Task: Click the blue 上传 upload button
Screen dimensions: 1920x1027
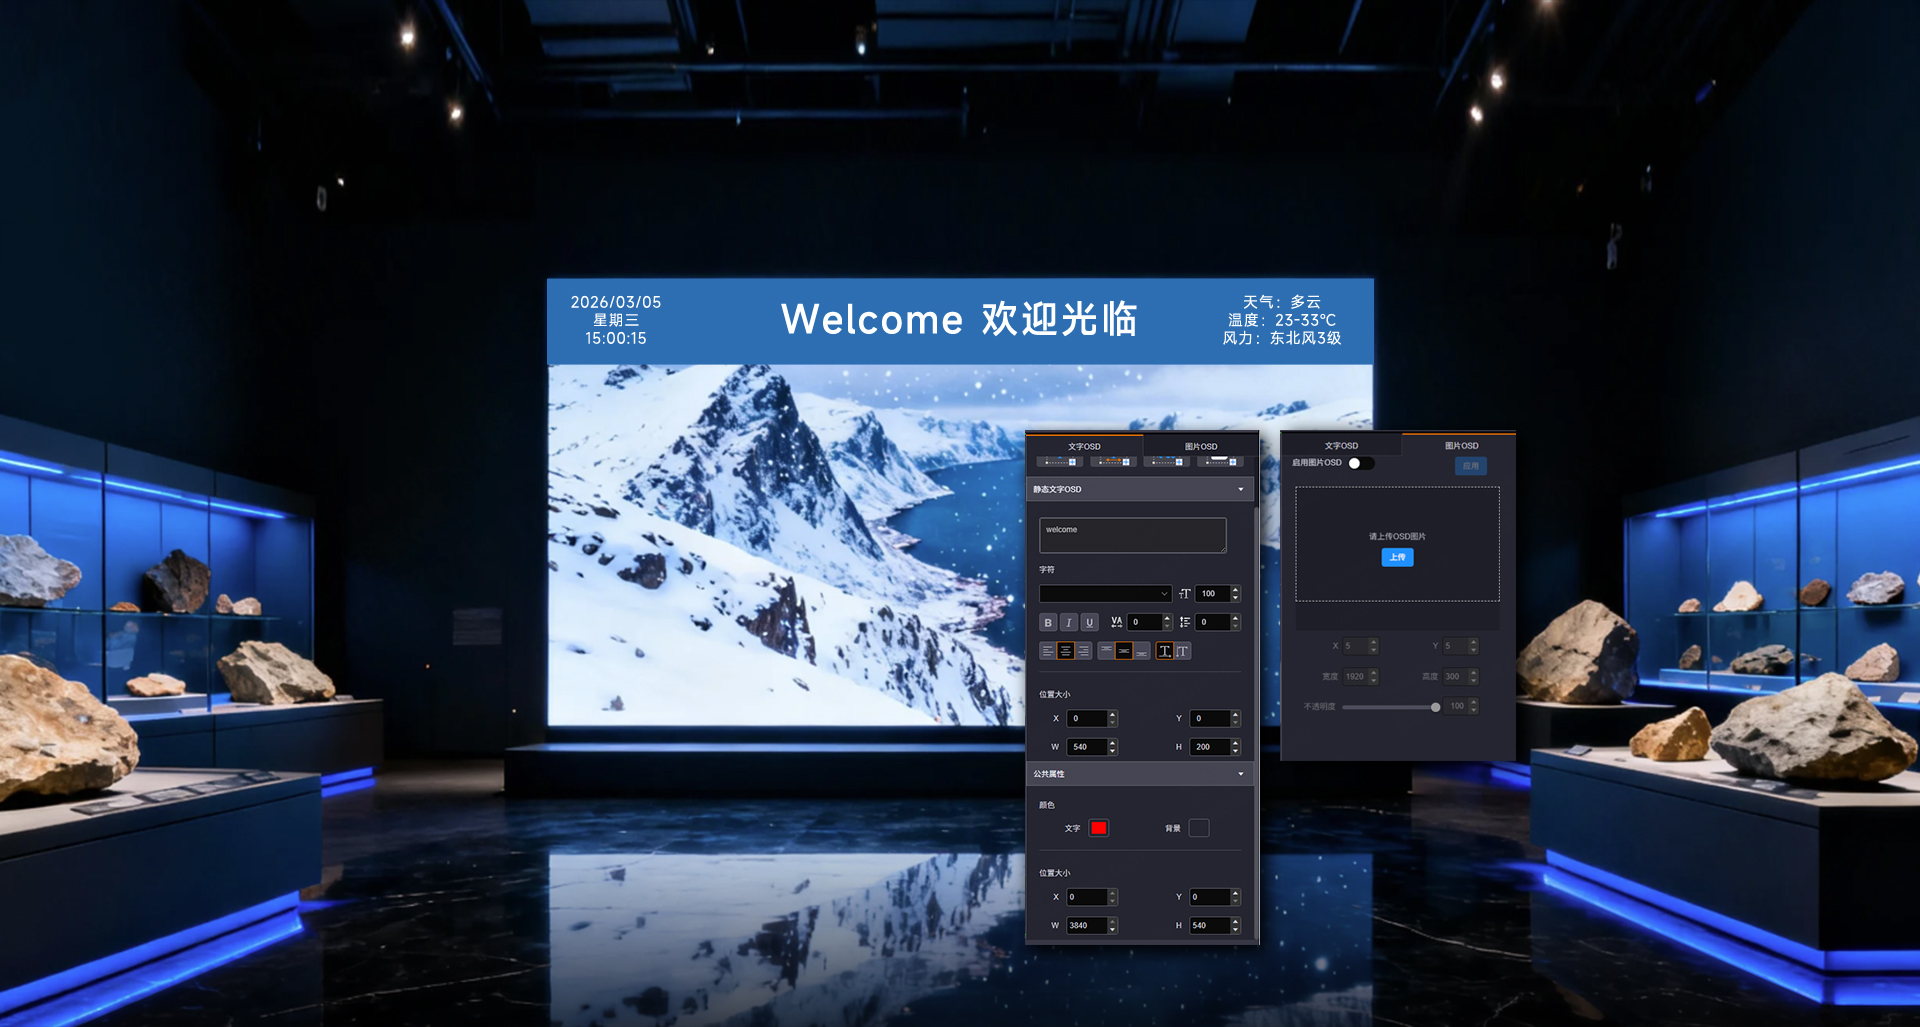Action: pyautogui.click(x=1397, y=557)
